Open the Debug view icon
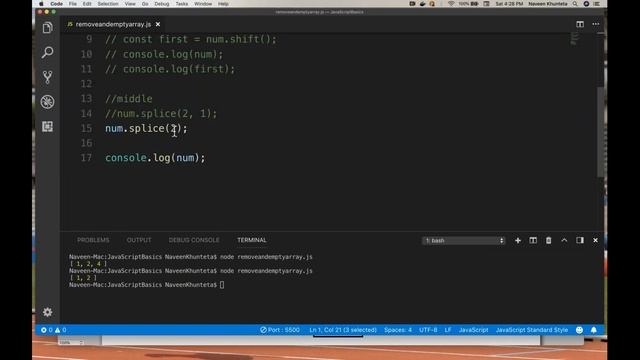The height and width of the screenshot is (360, 640). tap(47, 102)
